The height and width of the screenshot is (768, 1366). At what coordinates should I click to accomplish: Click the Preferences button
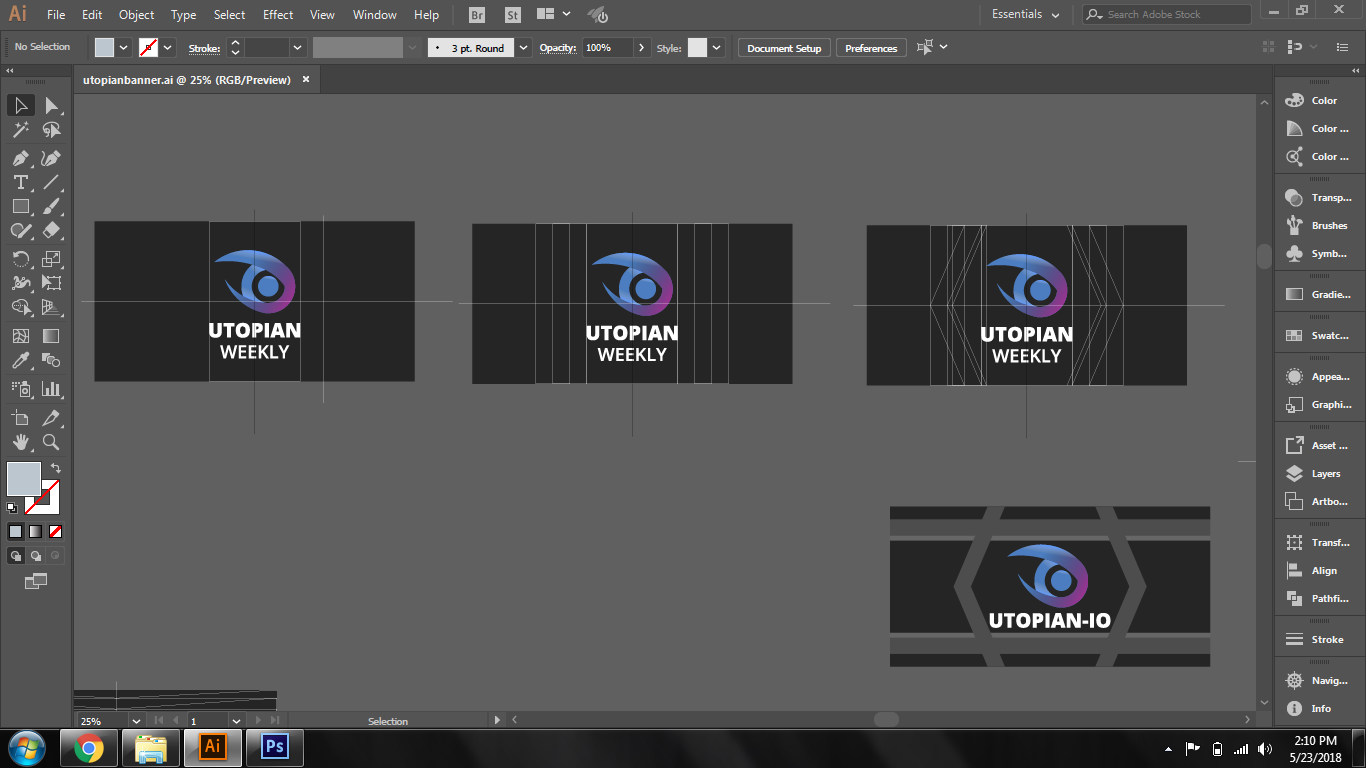click(x=871, y=48)
